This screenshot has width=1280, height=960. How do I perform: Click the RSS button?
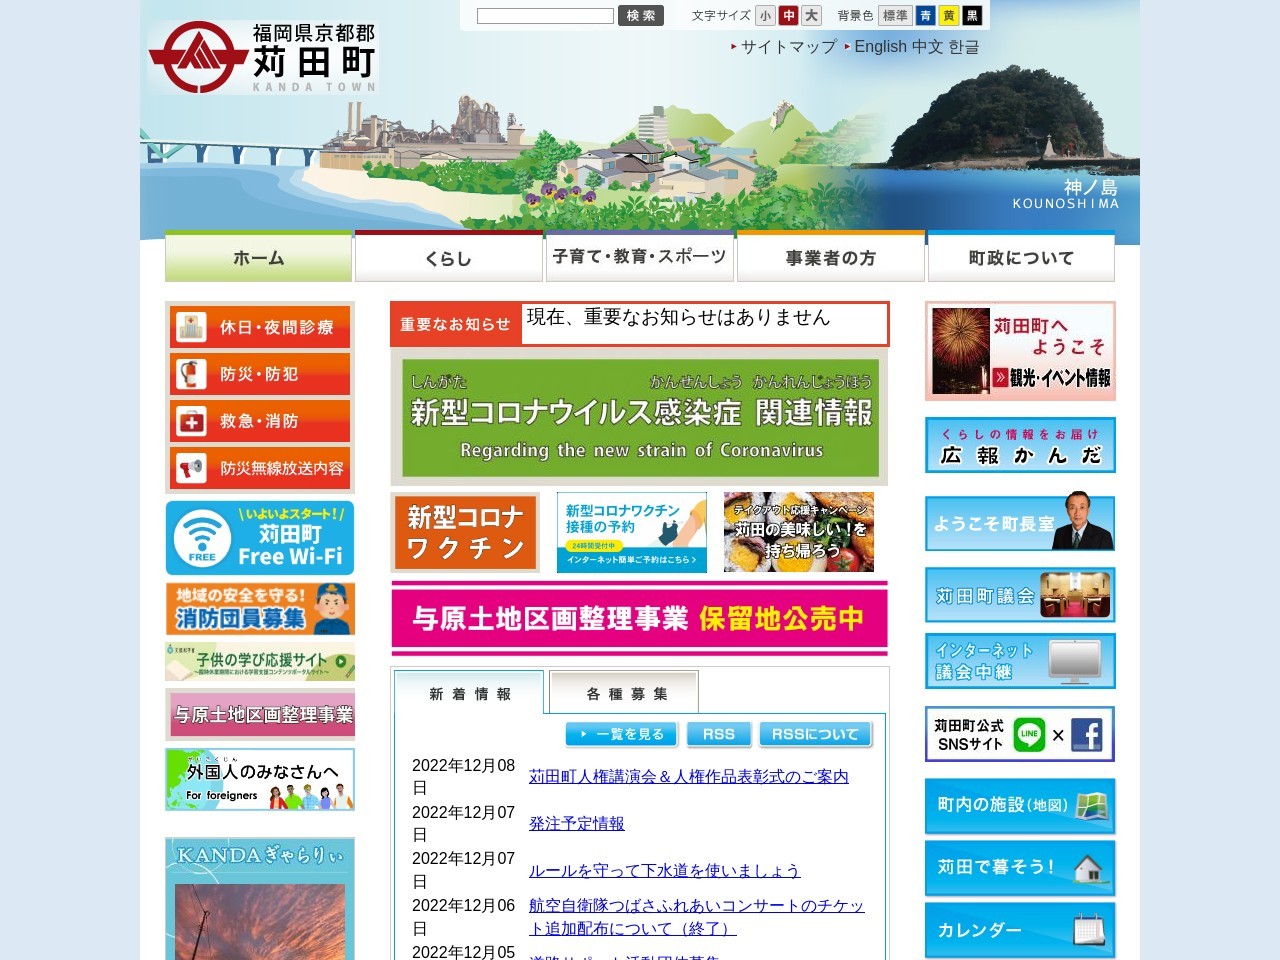tap(719, 734)
